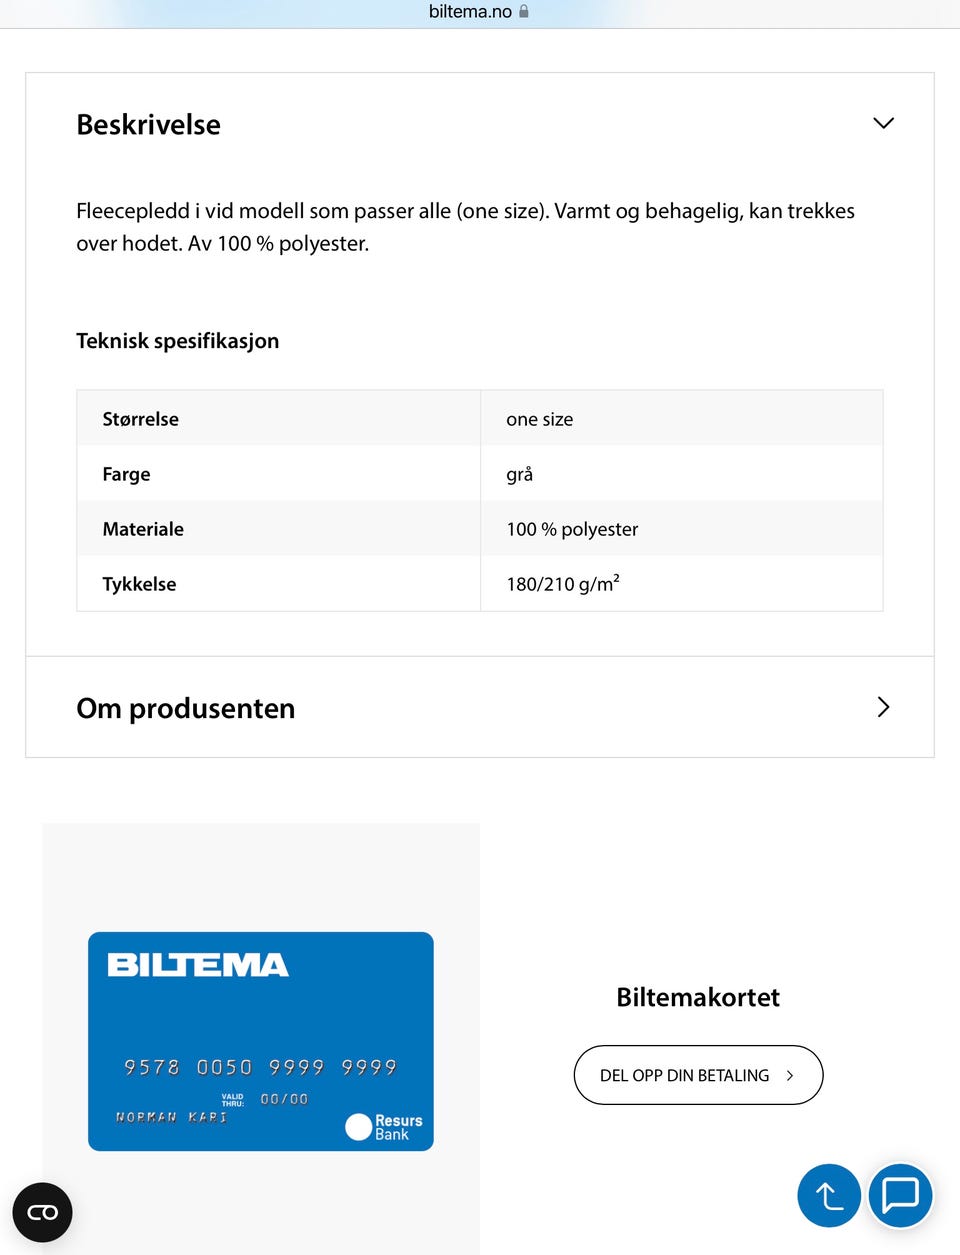Click the Resurs Bank logo on the card
Image resolution: width=960 pixels, height=1255 pixels.
(x=385, y=1126)
